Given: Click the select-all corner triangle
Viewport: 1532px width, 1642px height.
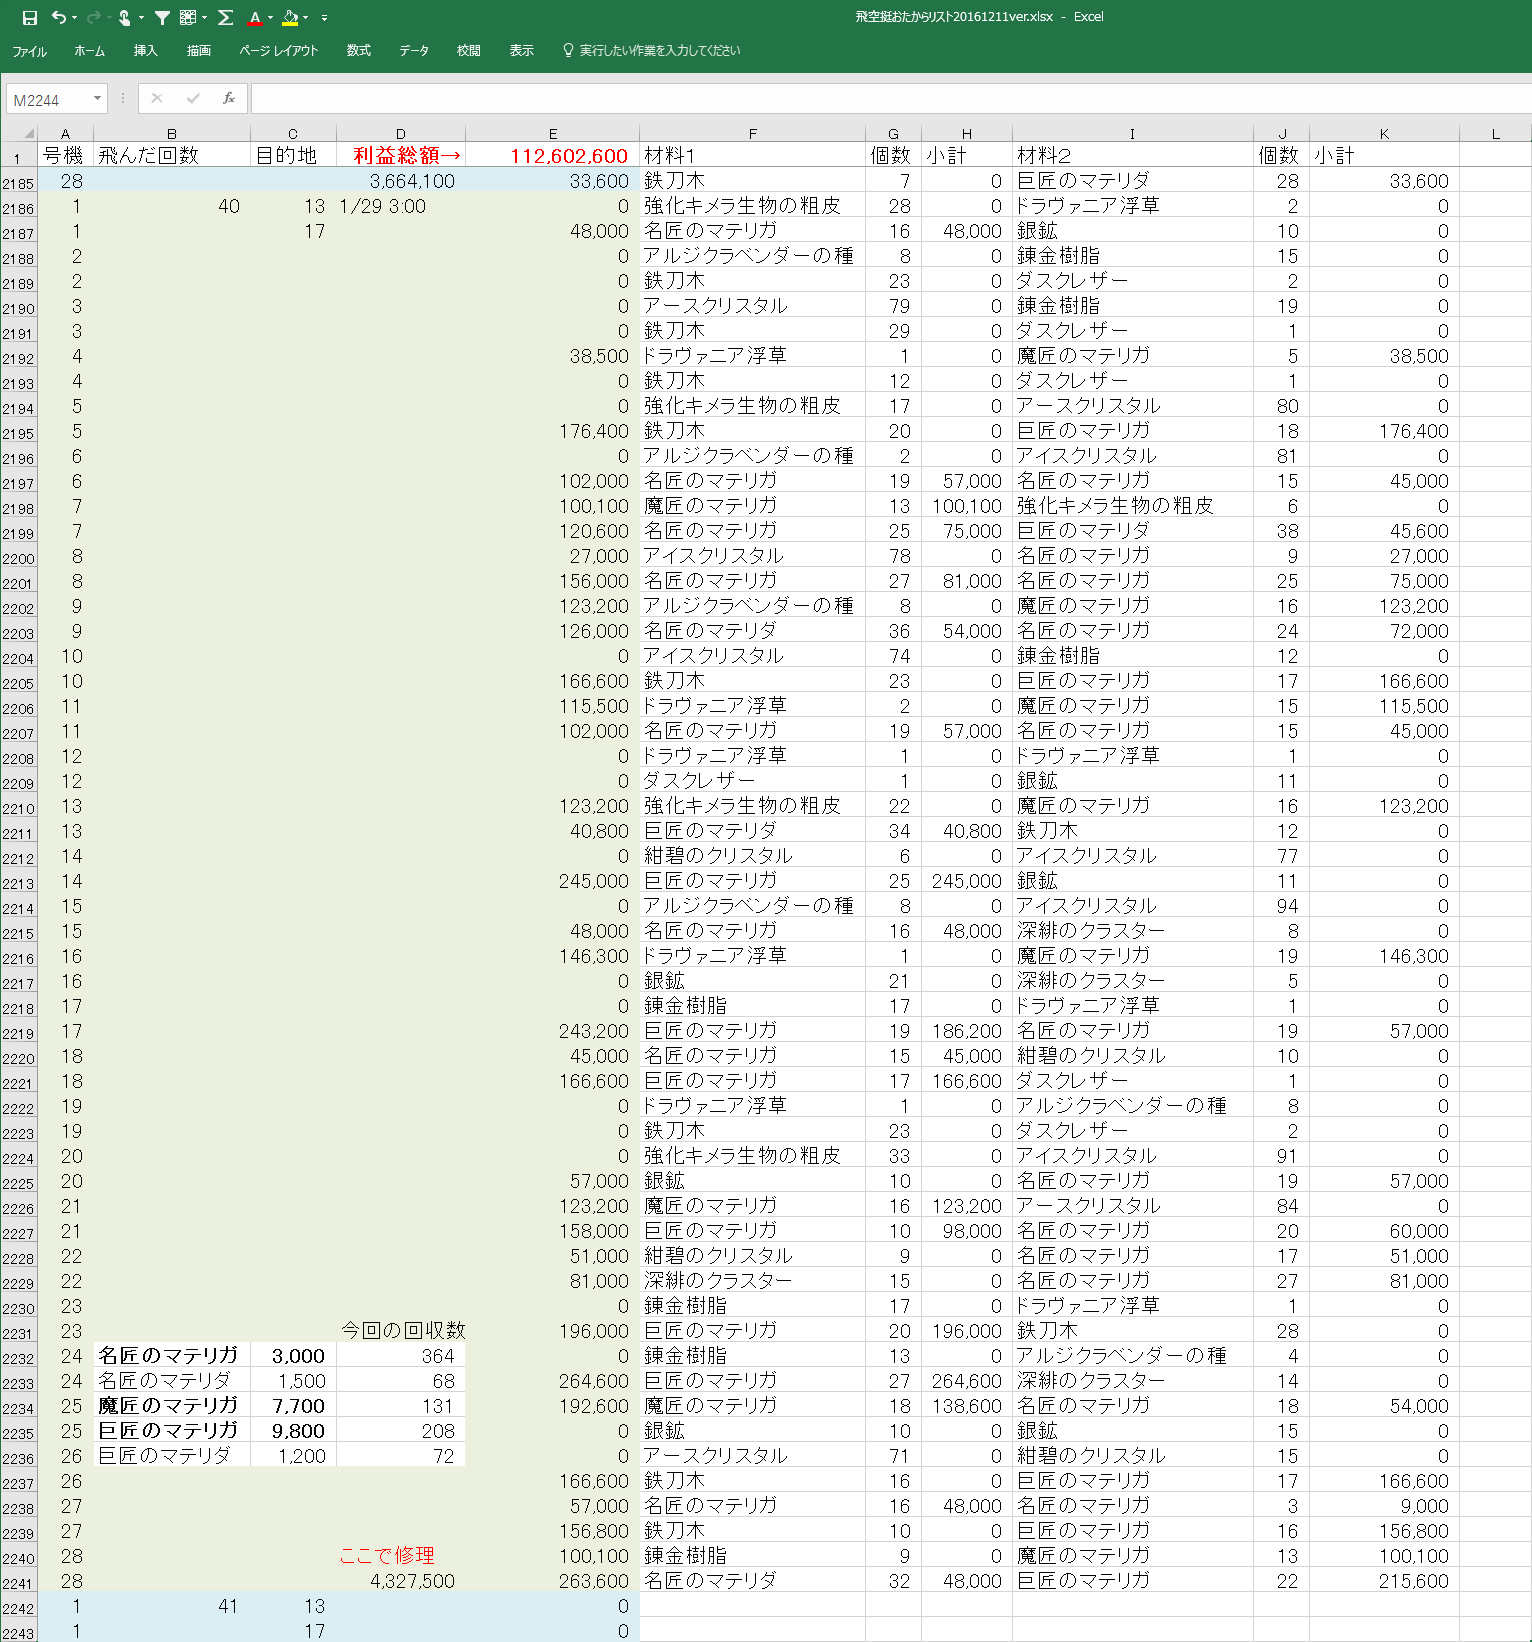Looking at the screenshot, I should (x=28, y=133).
